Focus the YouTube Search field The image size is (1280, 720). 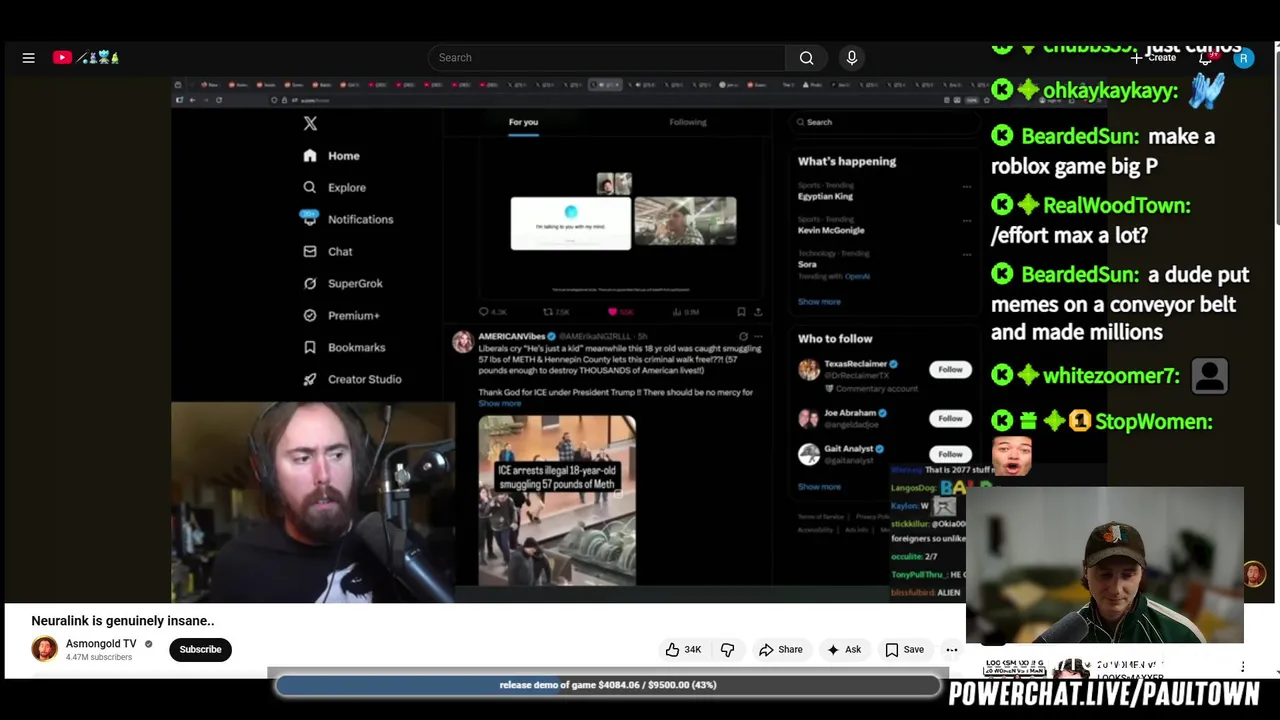coord(607,58)
